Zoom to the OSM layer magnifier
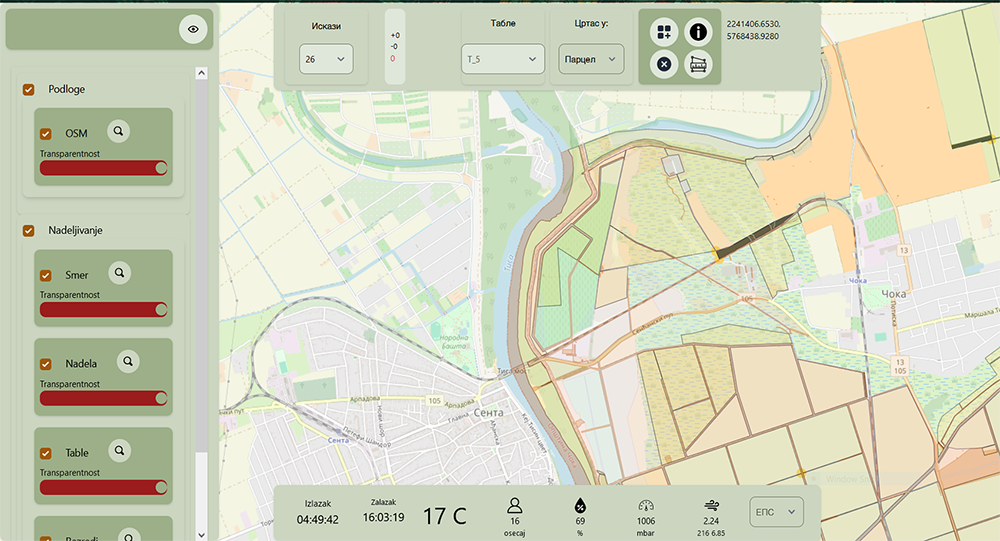The height and width of the screenshot is (541, 1000). 118,131
